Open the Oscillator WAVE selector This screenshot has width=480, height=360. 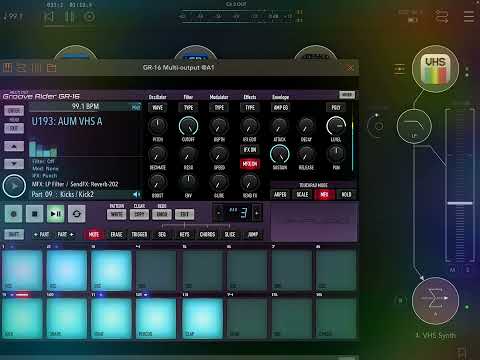pos(157,108)
